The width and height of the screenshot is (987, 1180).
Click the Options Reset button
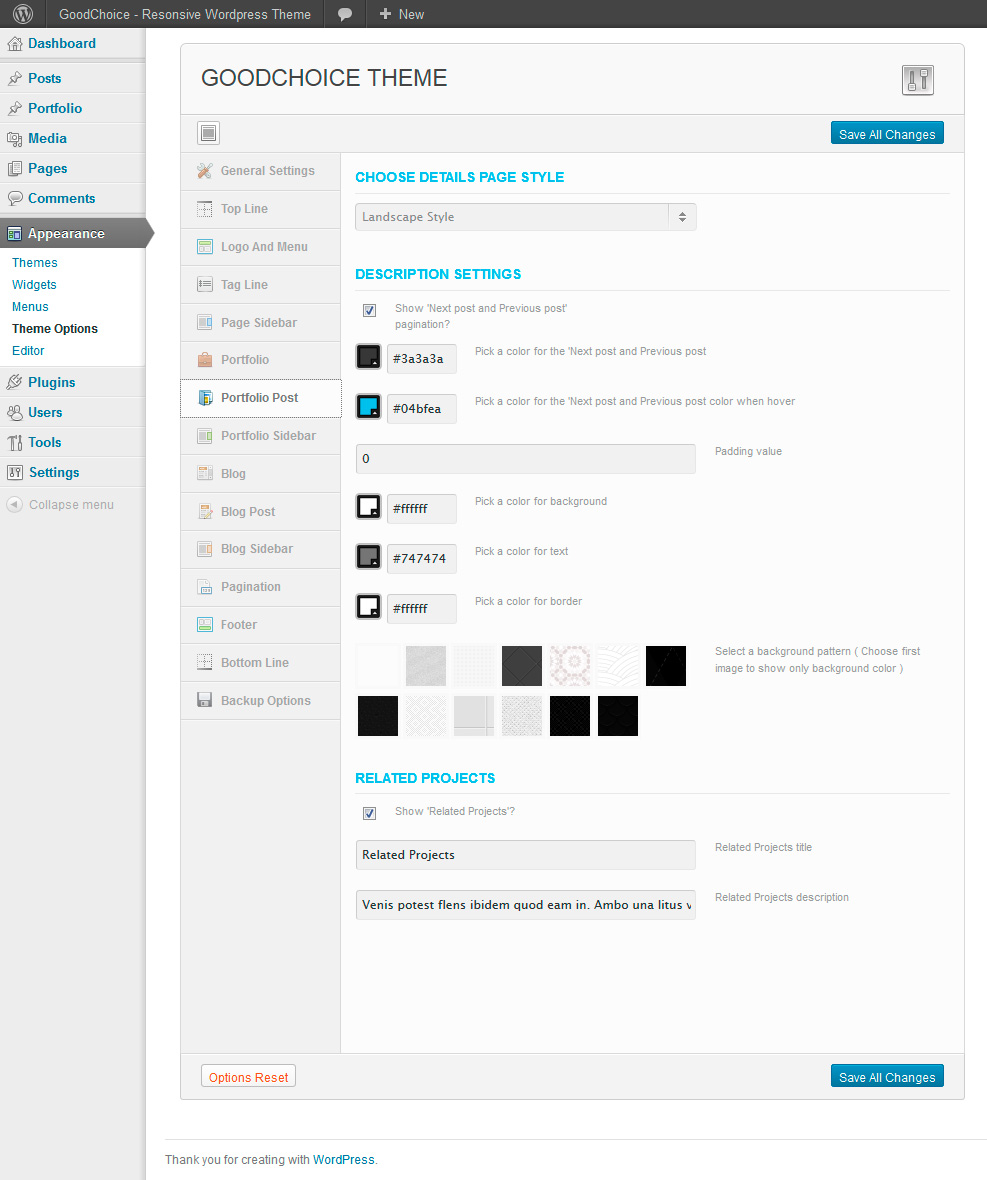tap(248, 1076)
